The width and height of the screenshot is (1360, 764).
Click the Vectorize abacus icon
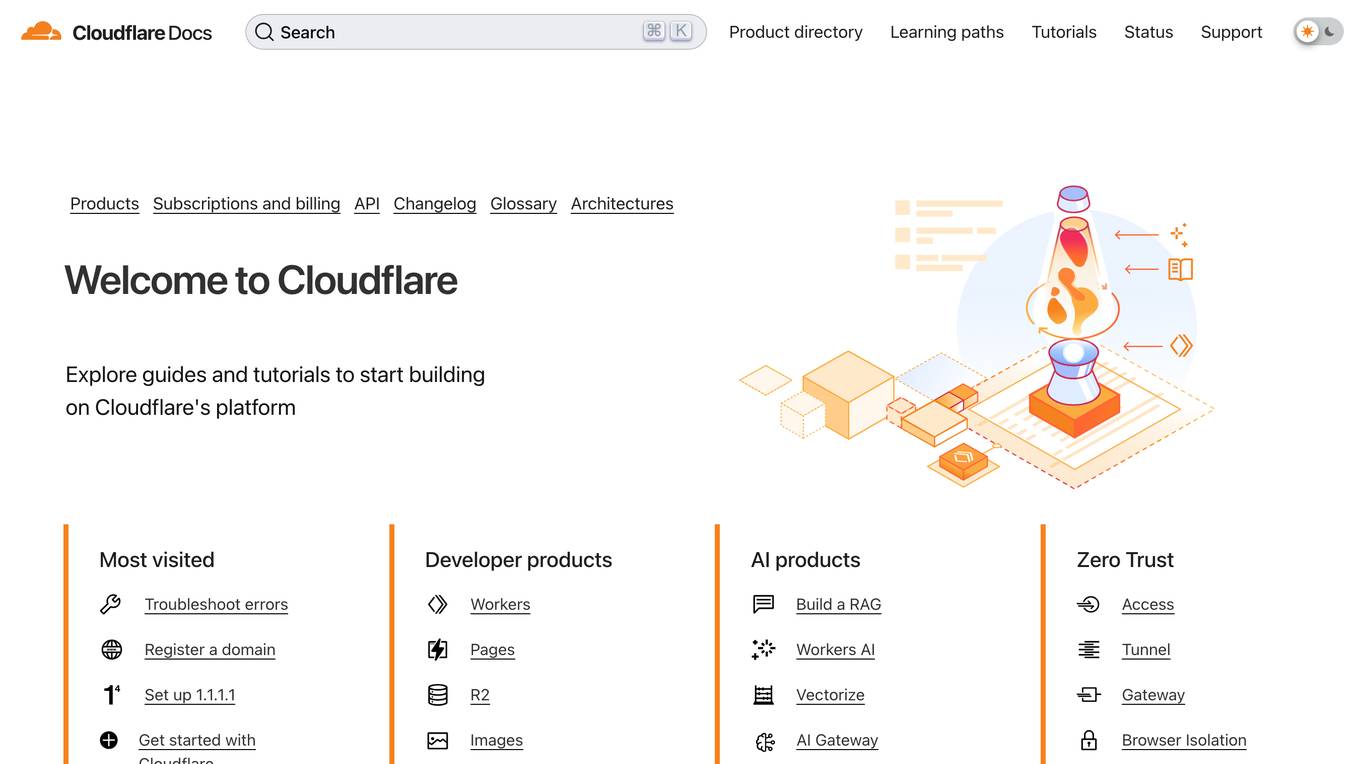(763, 694)
